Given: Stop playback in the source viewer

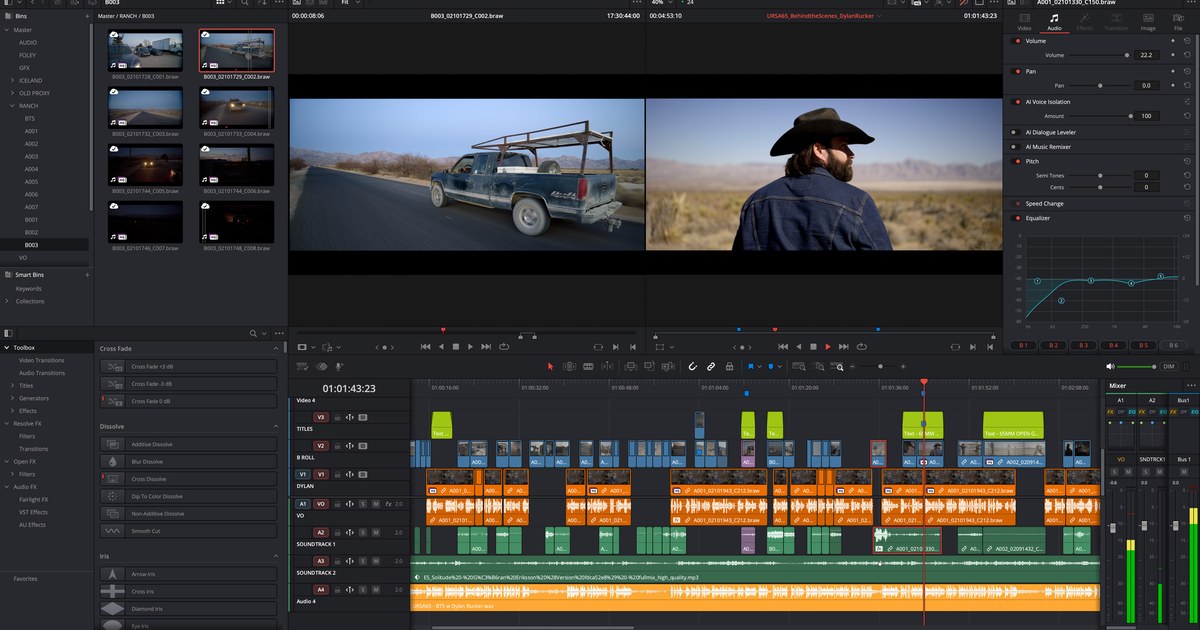Looking at the screenshot, I should point(456,346).
